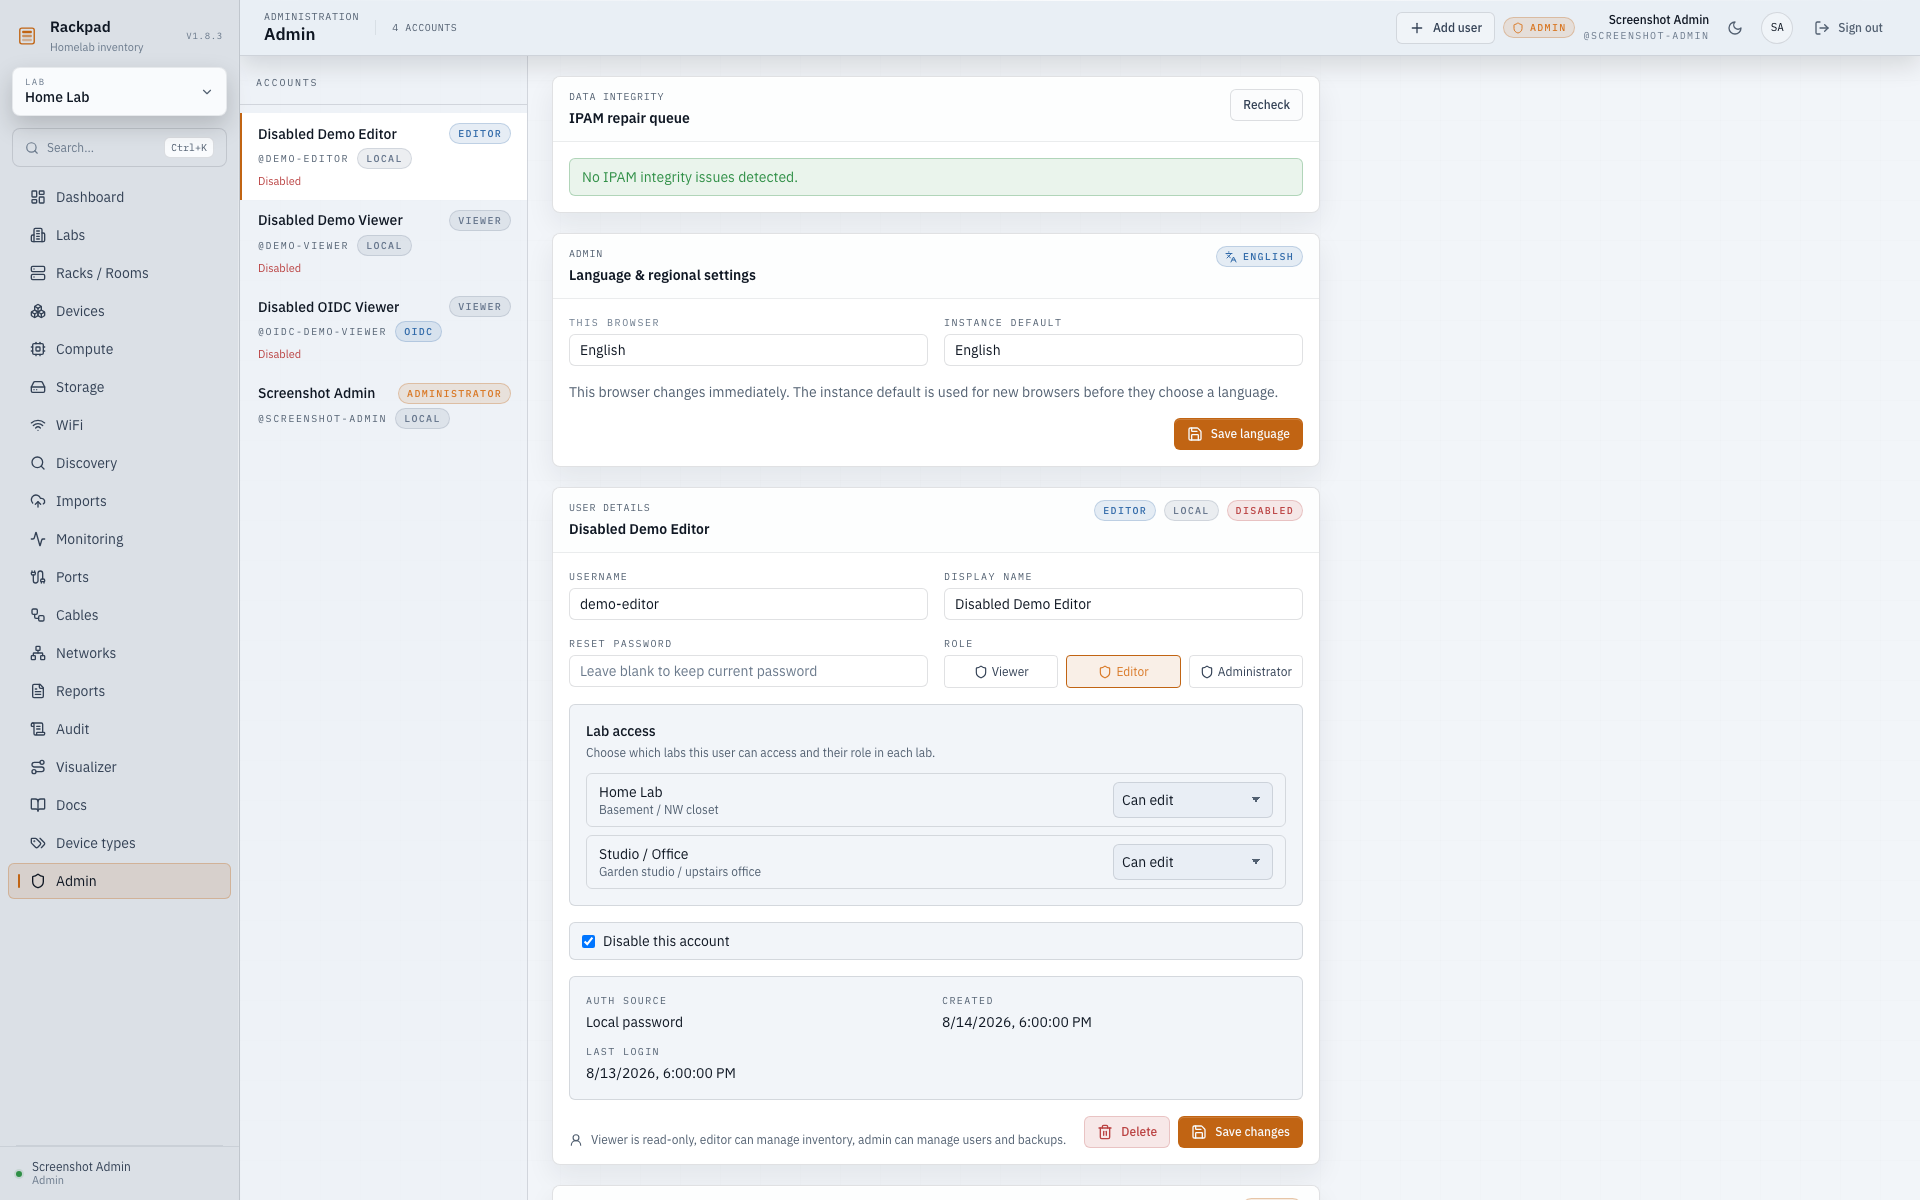Open This Browser language dropdown

click(748, 350)
